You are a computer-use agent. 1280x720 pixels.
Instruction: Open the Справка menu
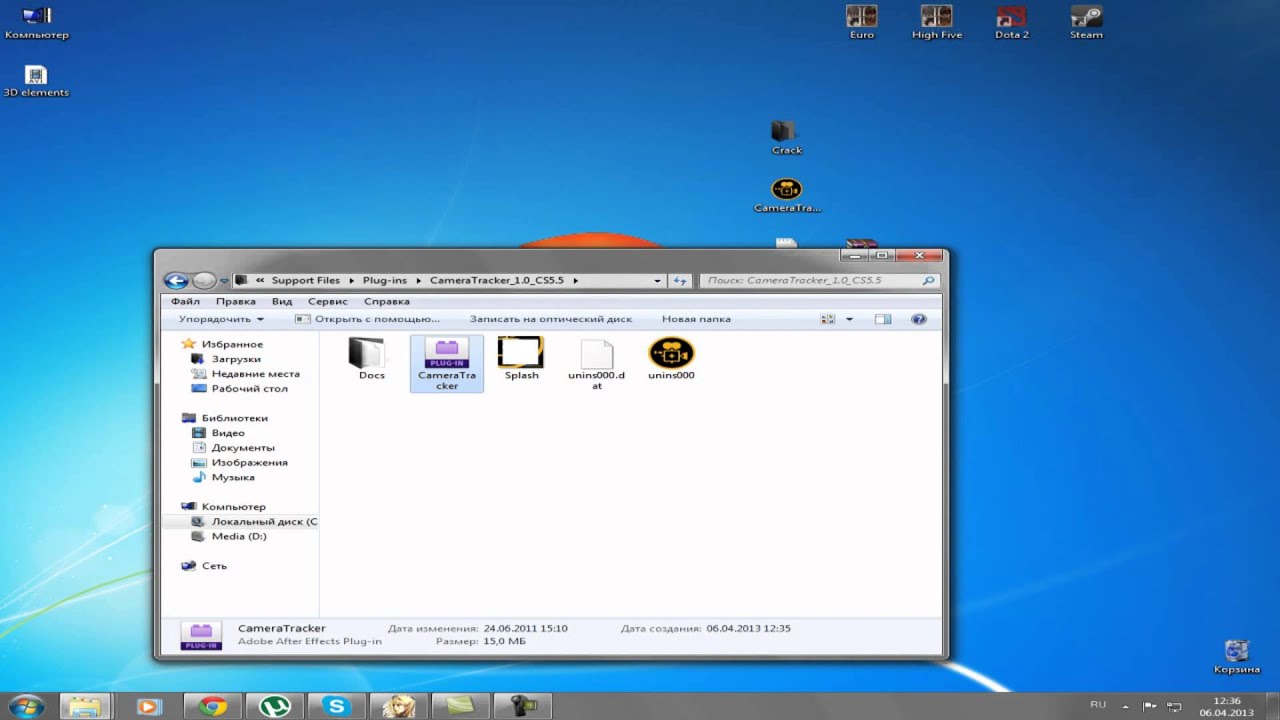[387, 301]
